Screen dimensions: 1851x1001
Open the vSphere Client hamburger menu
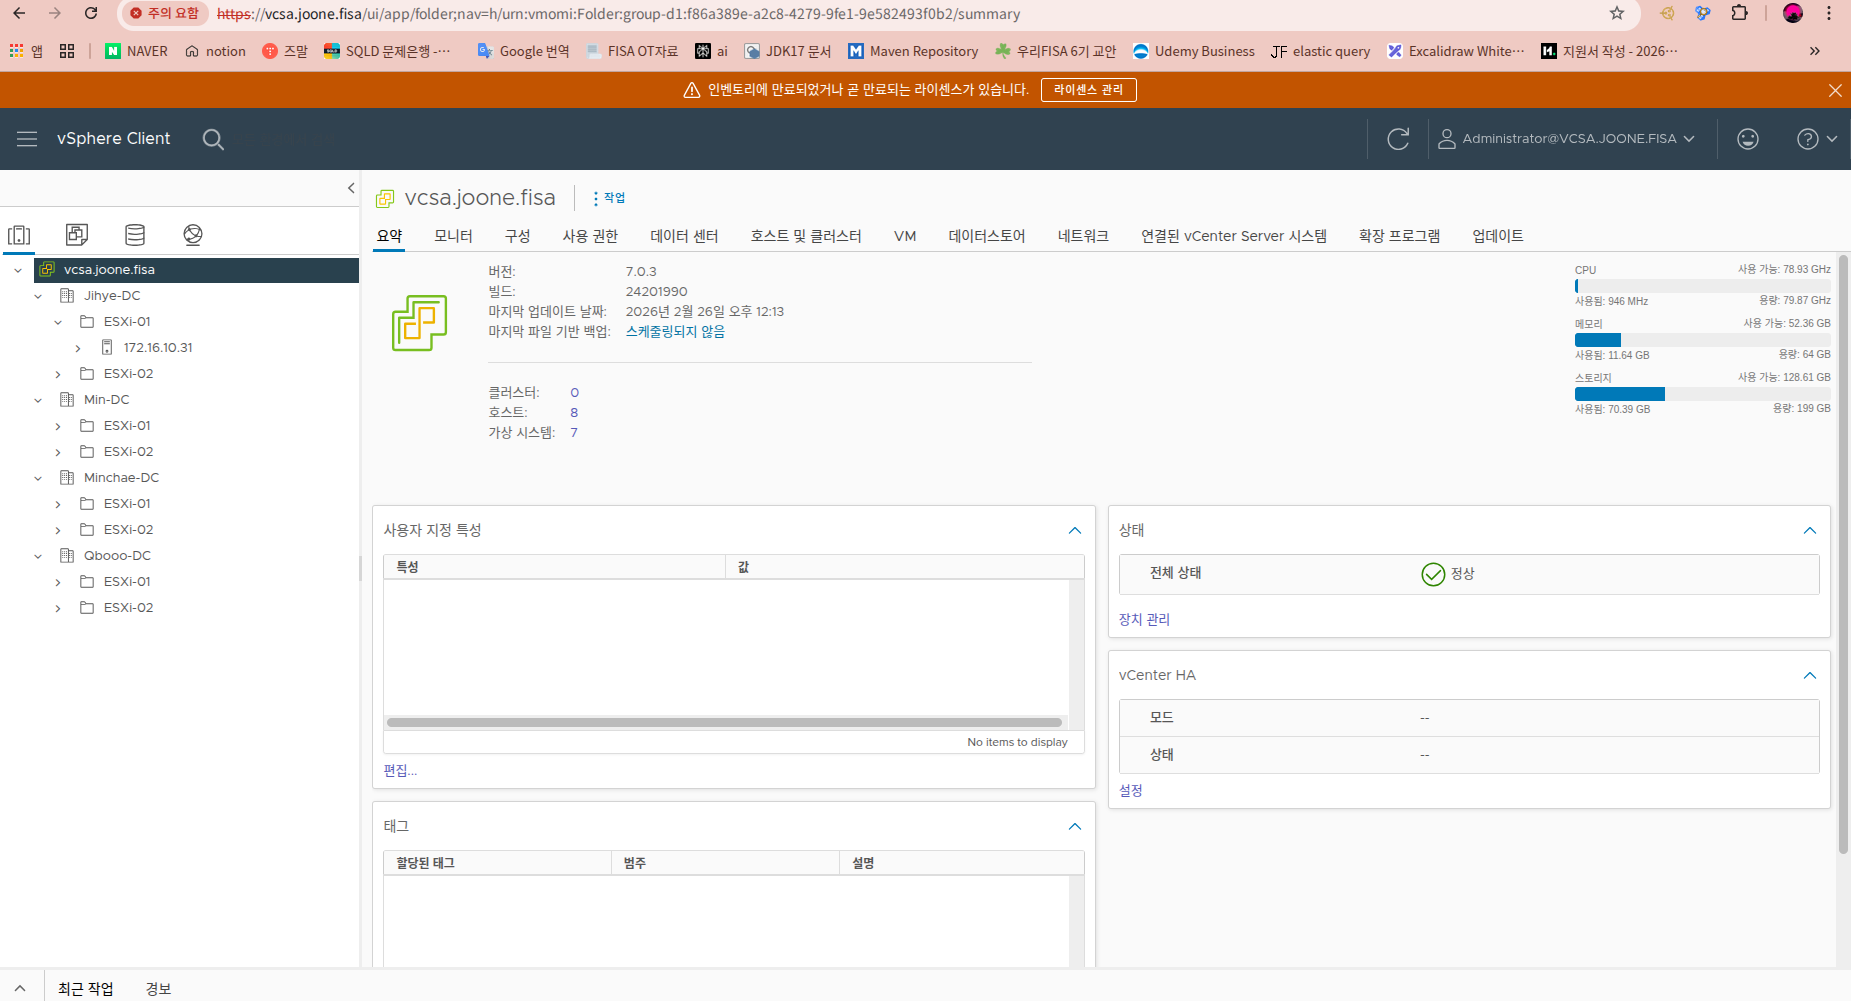click(27, 139)
